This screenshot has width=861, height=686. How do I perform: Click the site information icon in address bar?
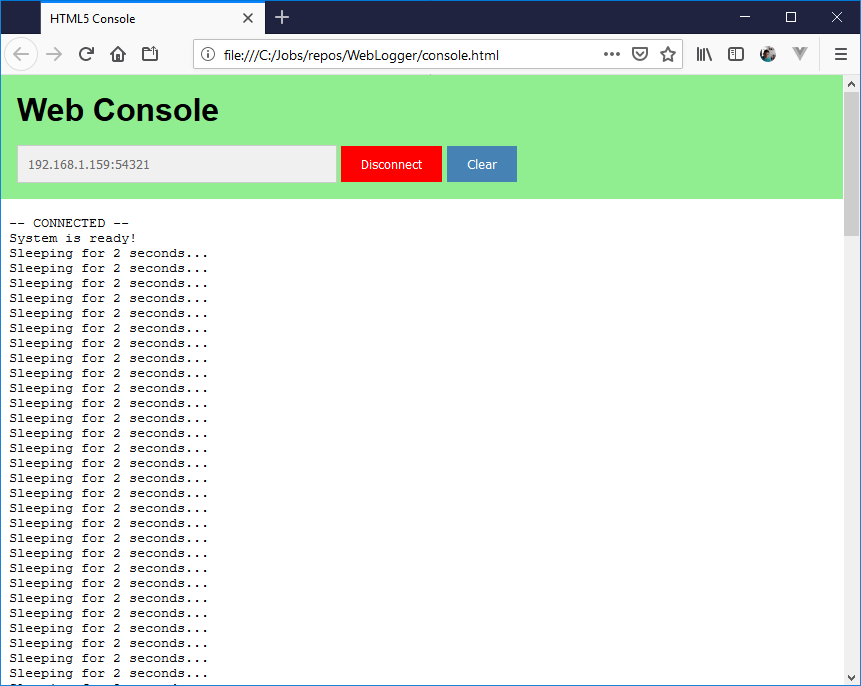208,55
